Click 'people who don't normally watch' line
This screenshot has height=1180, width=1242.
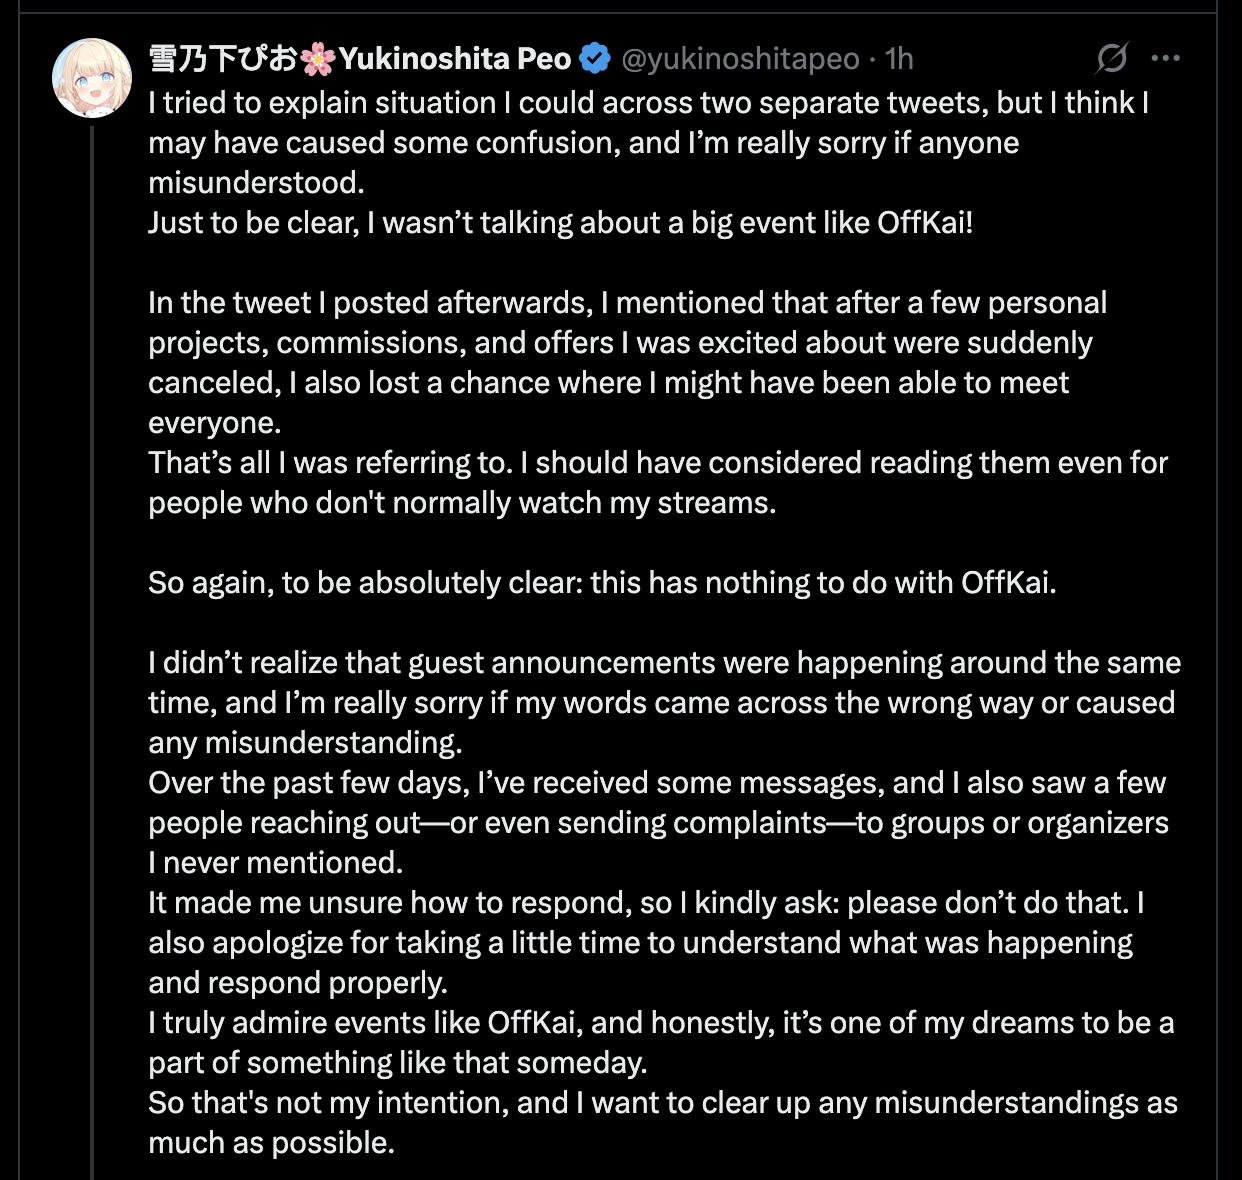462,502
